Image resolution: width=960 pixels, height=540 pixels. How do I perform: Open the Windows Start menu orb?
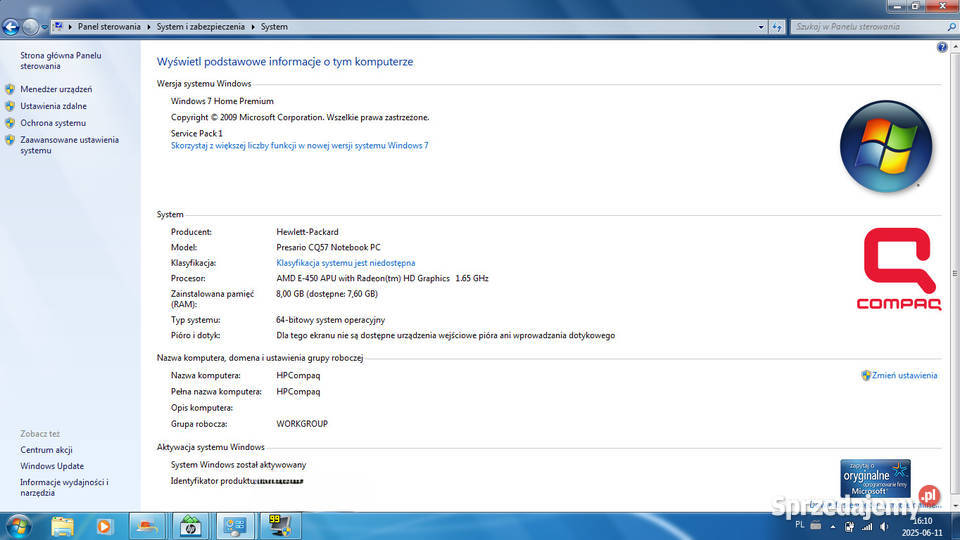[x=18, y=527]
